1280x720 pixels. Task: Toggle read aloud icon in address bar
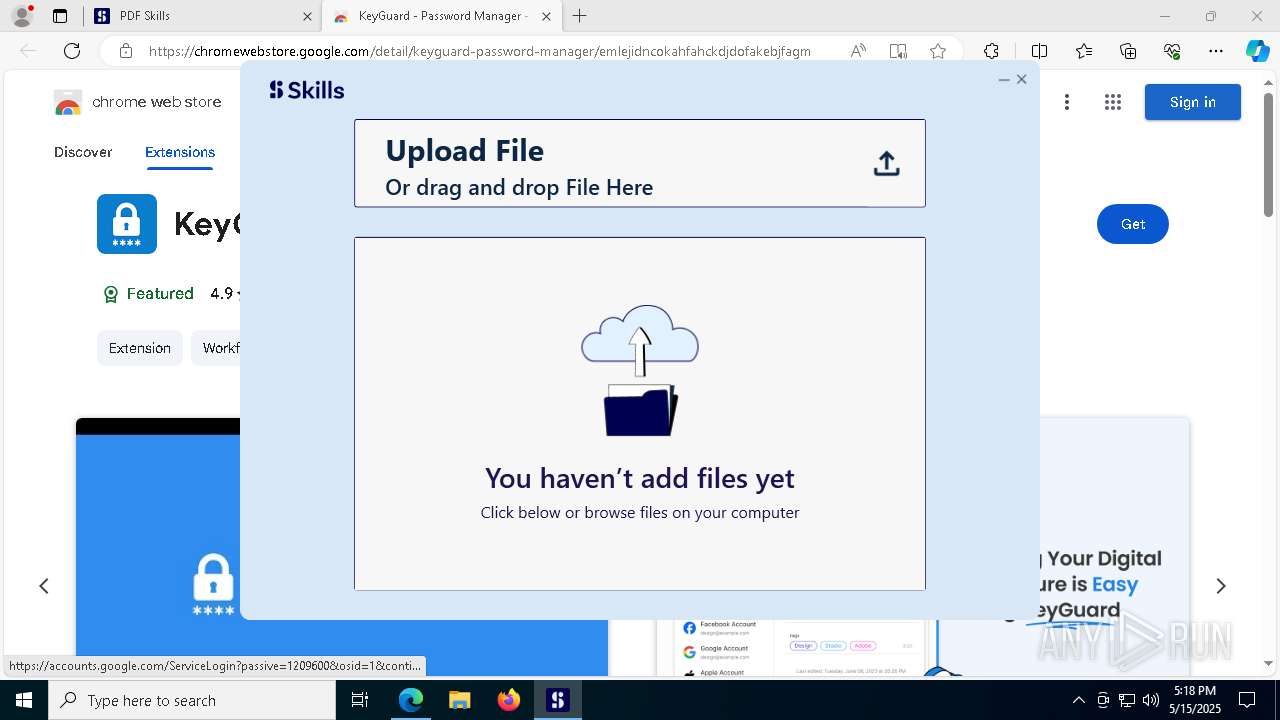tap(858, 51)
